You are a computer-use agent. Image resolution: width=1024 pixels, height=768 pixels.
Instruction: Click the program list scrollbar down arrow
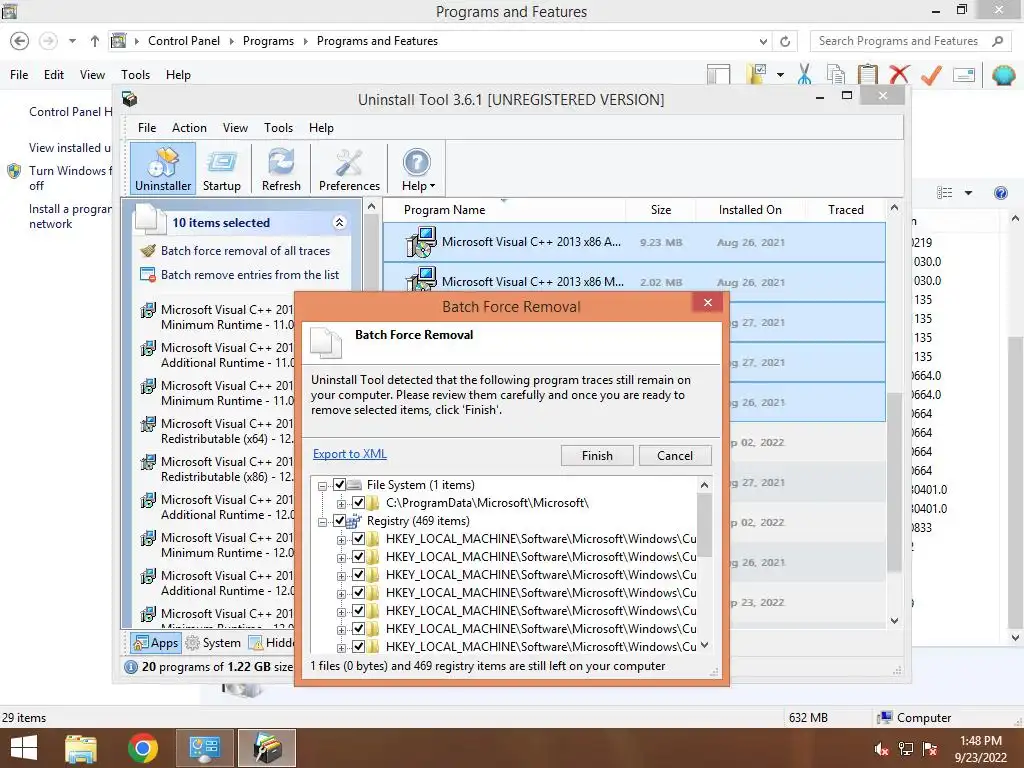click(x=895, y=621)
